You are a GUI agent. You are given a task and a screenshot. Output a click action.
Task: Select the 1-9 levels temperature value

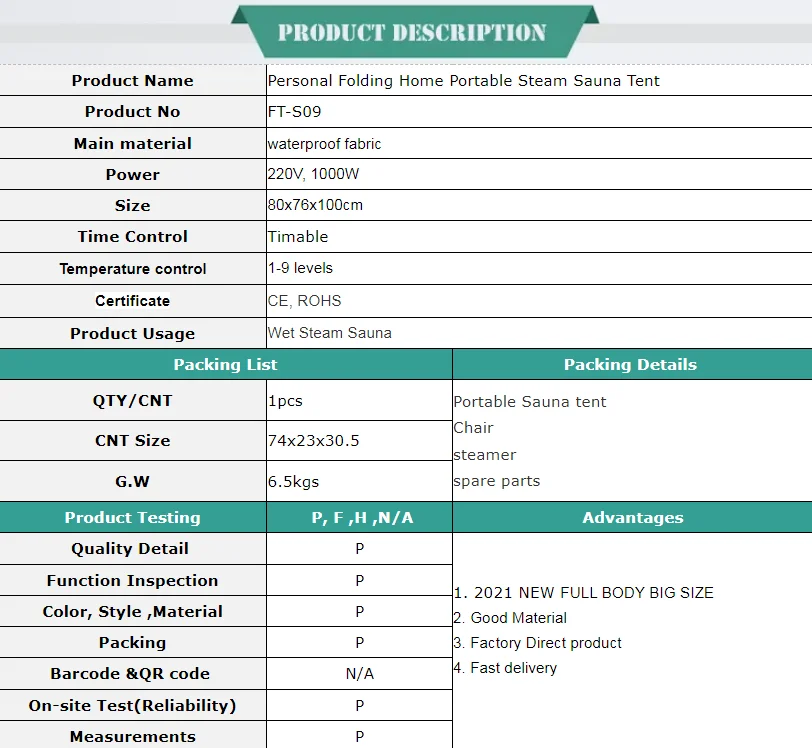[300, 268]
